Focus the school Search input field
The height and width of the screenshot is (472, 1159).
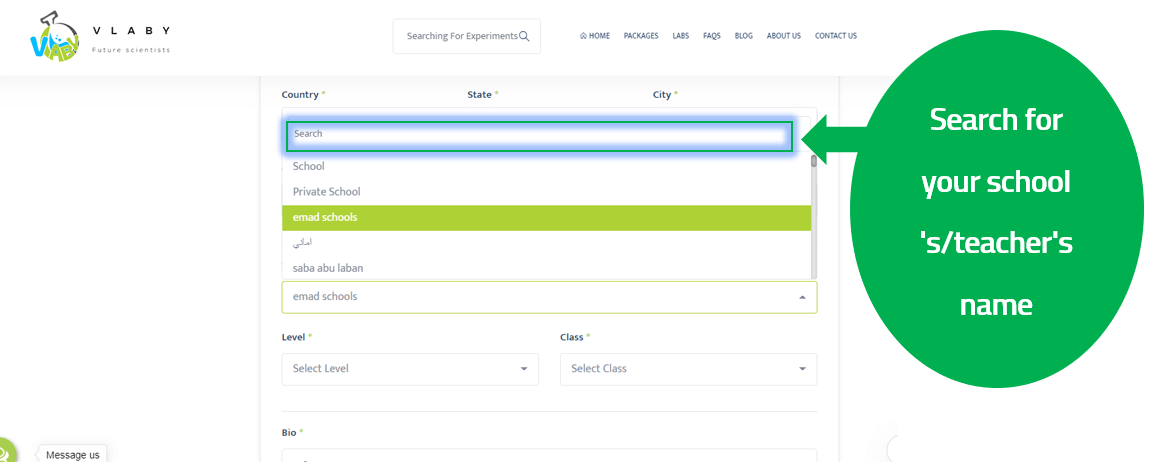tap(540, 134)
